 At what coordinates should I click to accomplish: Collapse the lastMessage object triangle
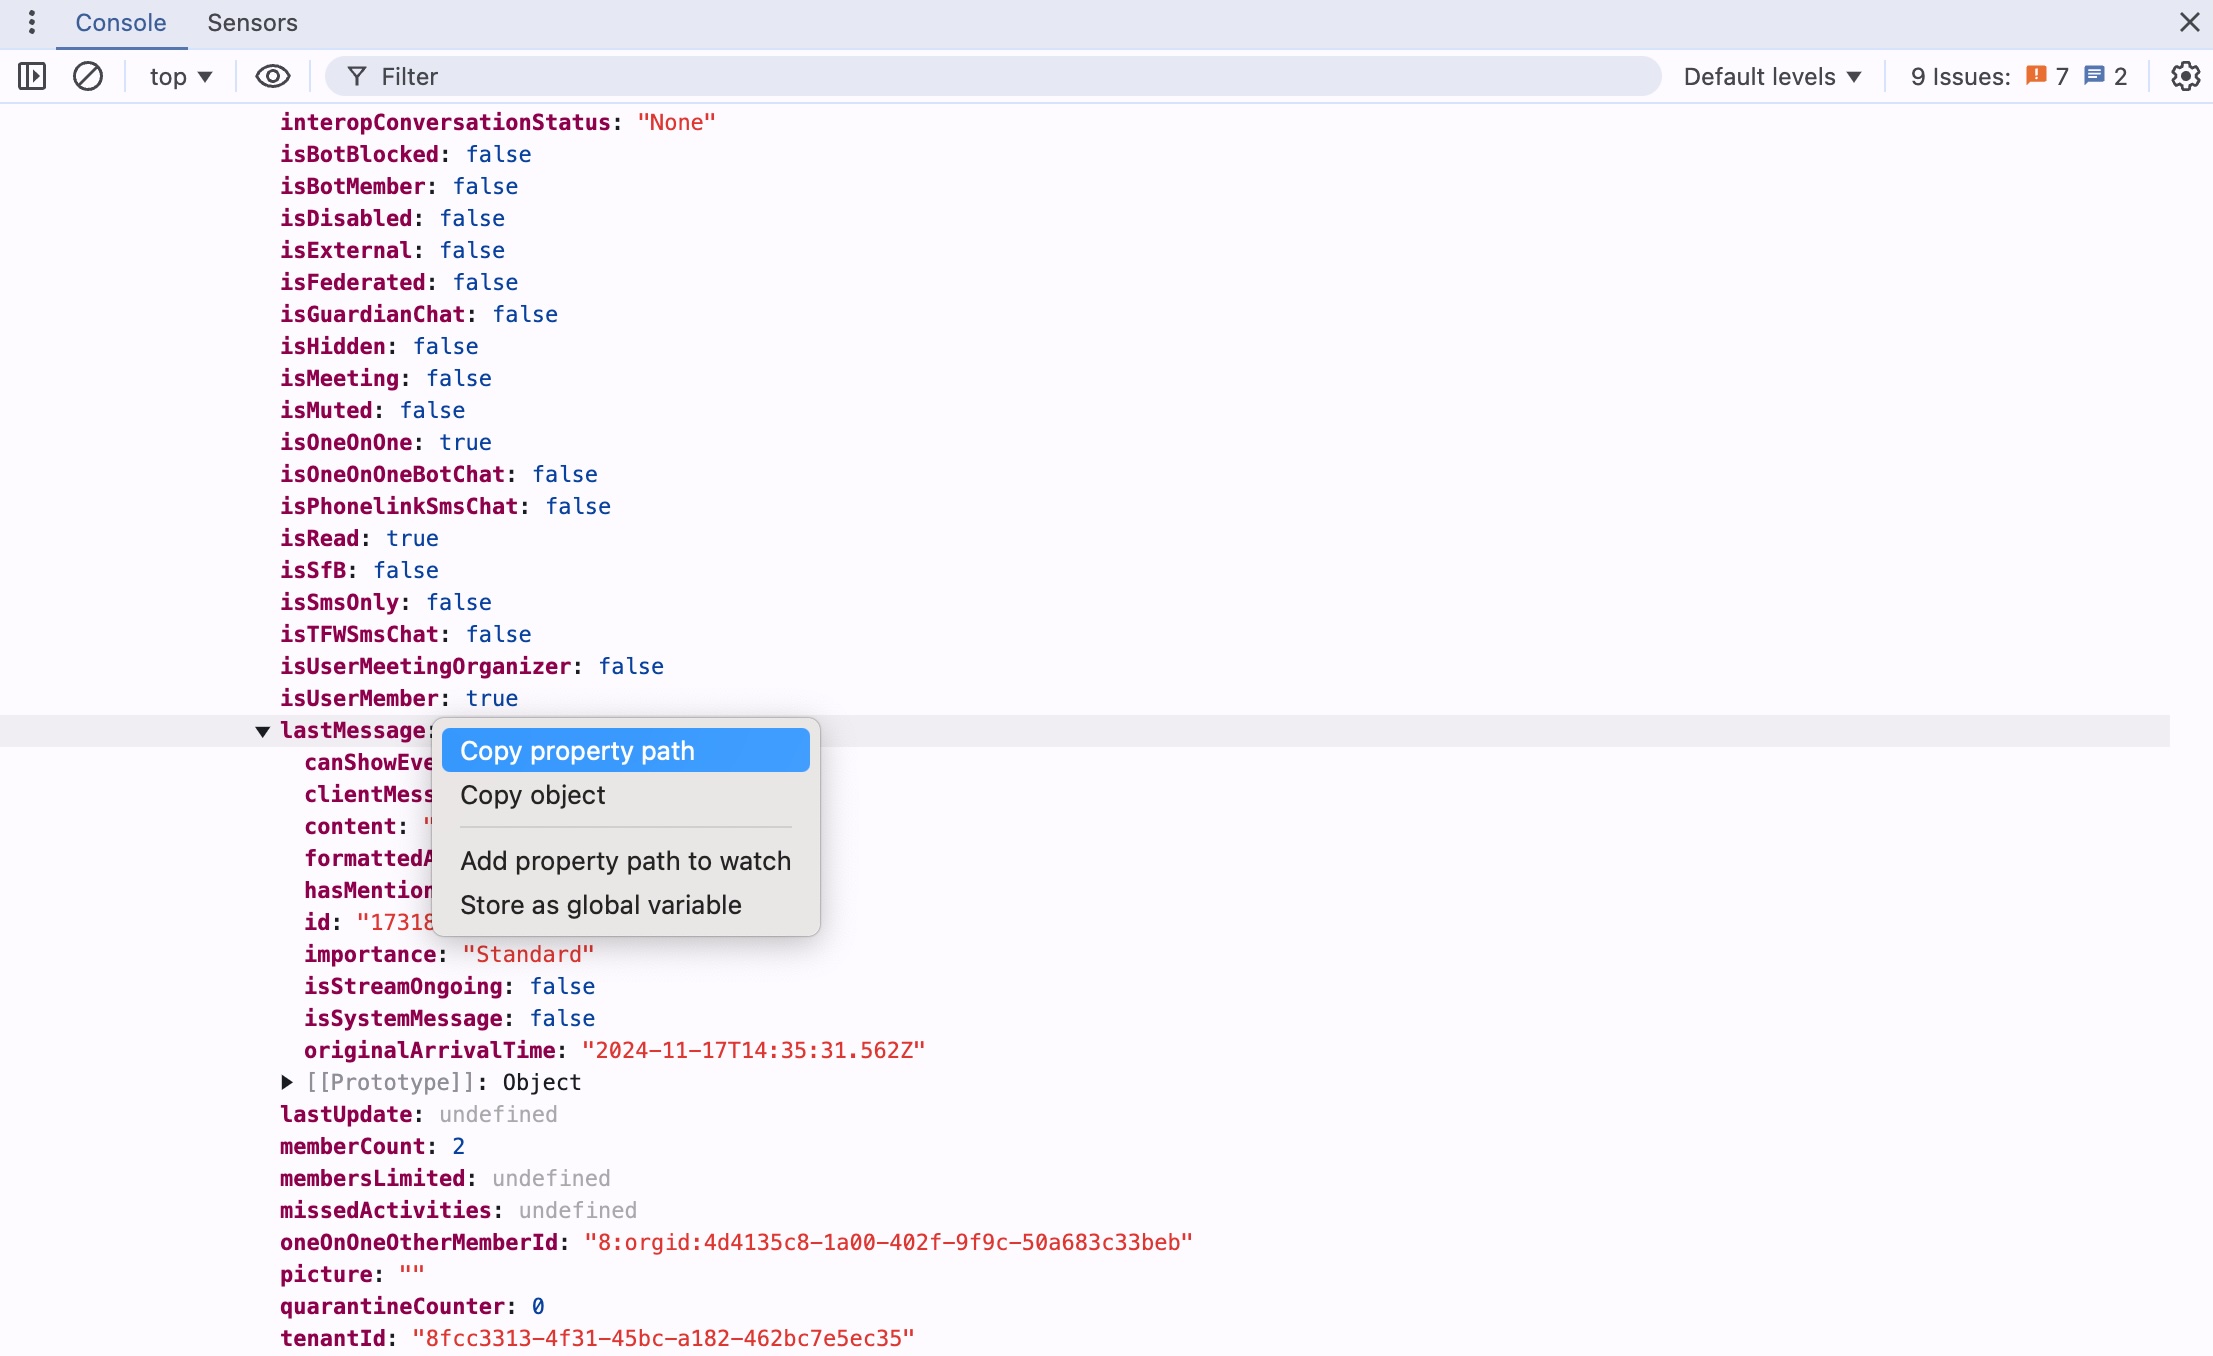point(262,731)
